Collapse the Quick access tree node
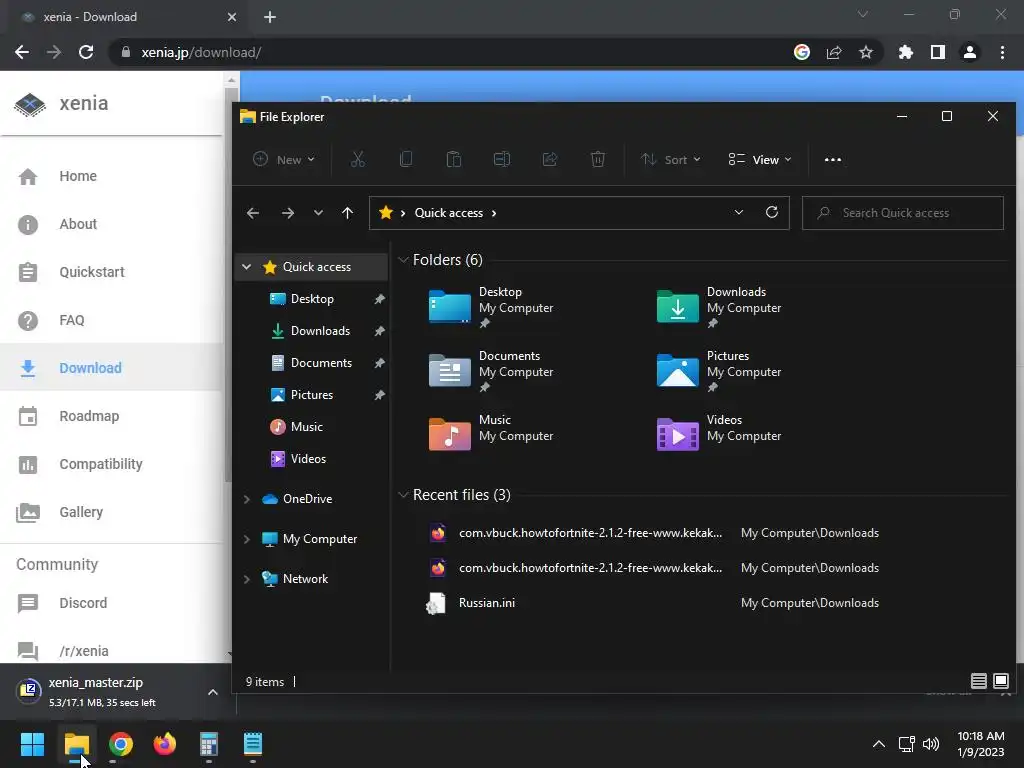The width and height of the screenshot is (1024, 768). tap(247, 266)
